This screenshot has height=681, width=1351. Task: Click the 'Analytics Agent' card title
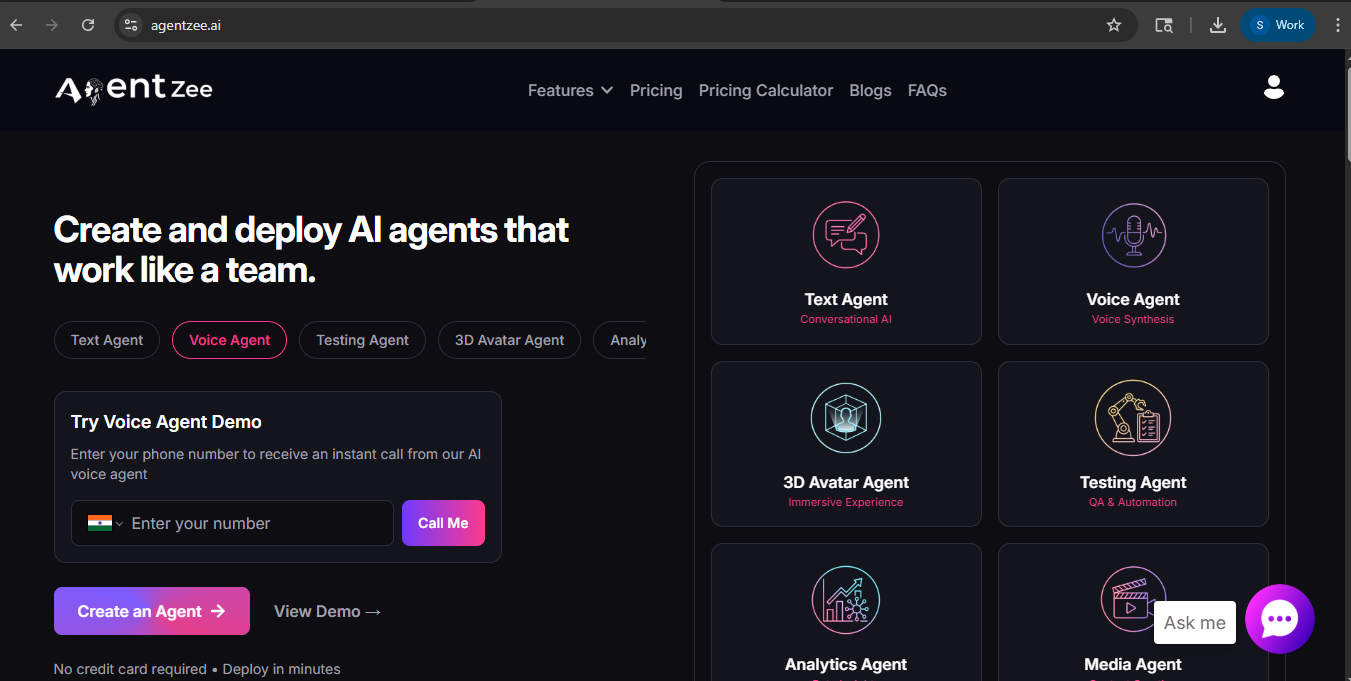846,664
